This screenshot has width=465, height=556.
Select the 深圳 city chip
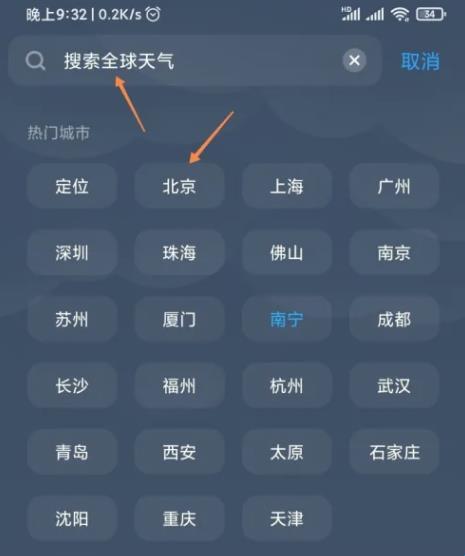72,253
